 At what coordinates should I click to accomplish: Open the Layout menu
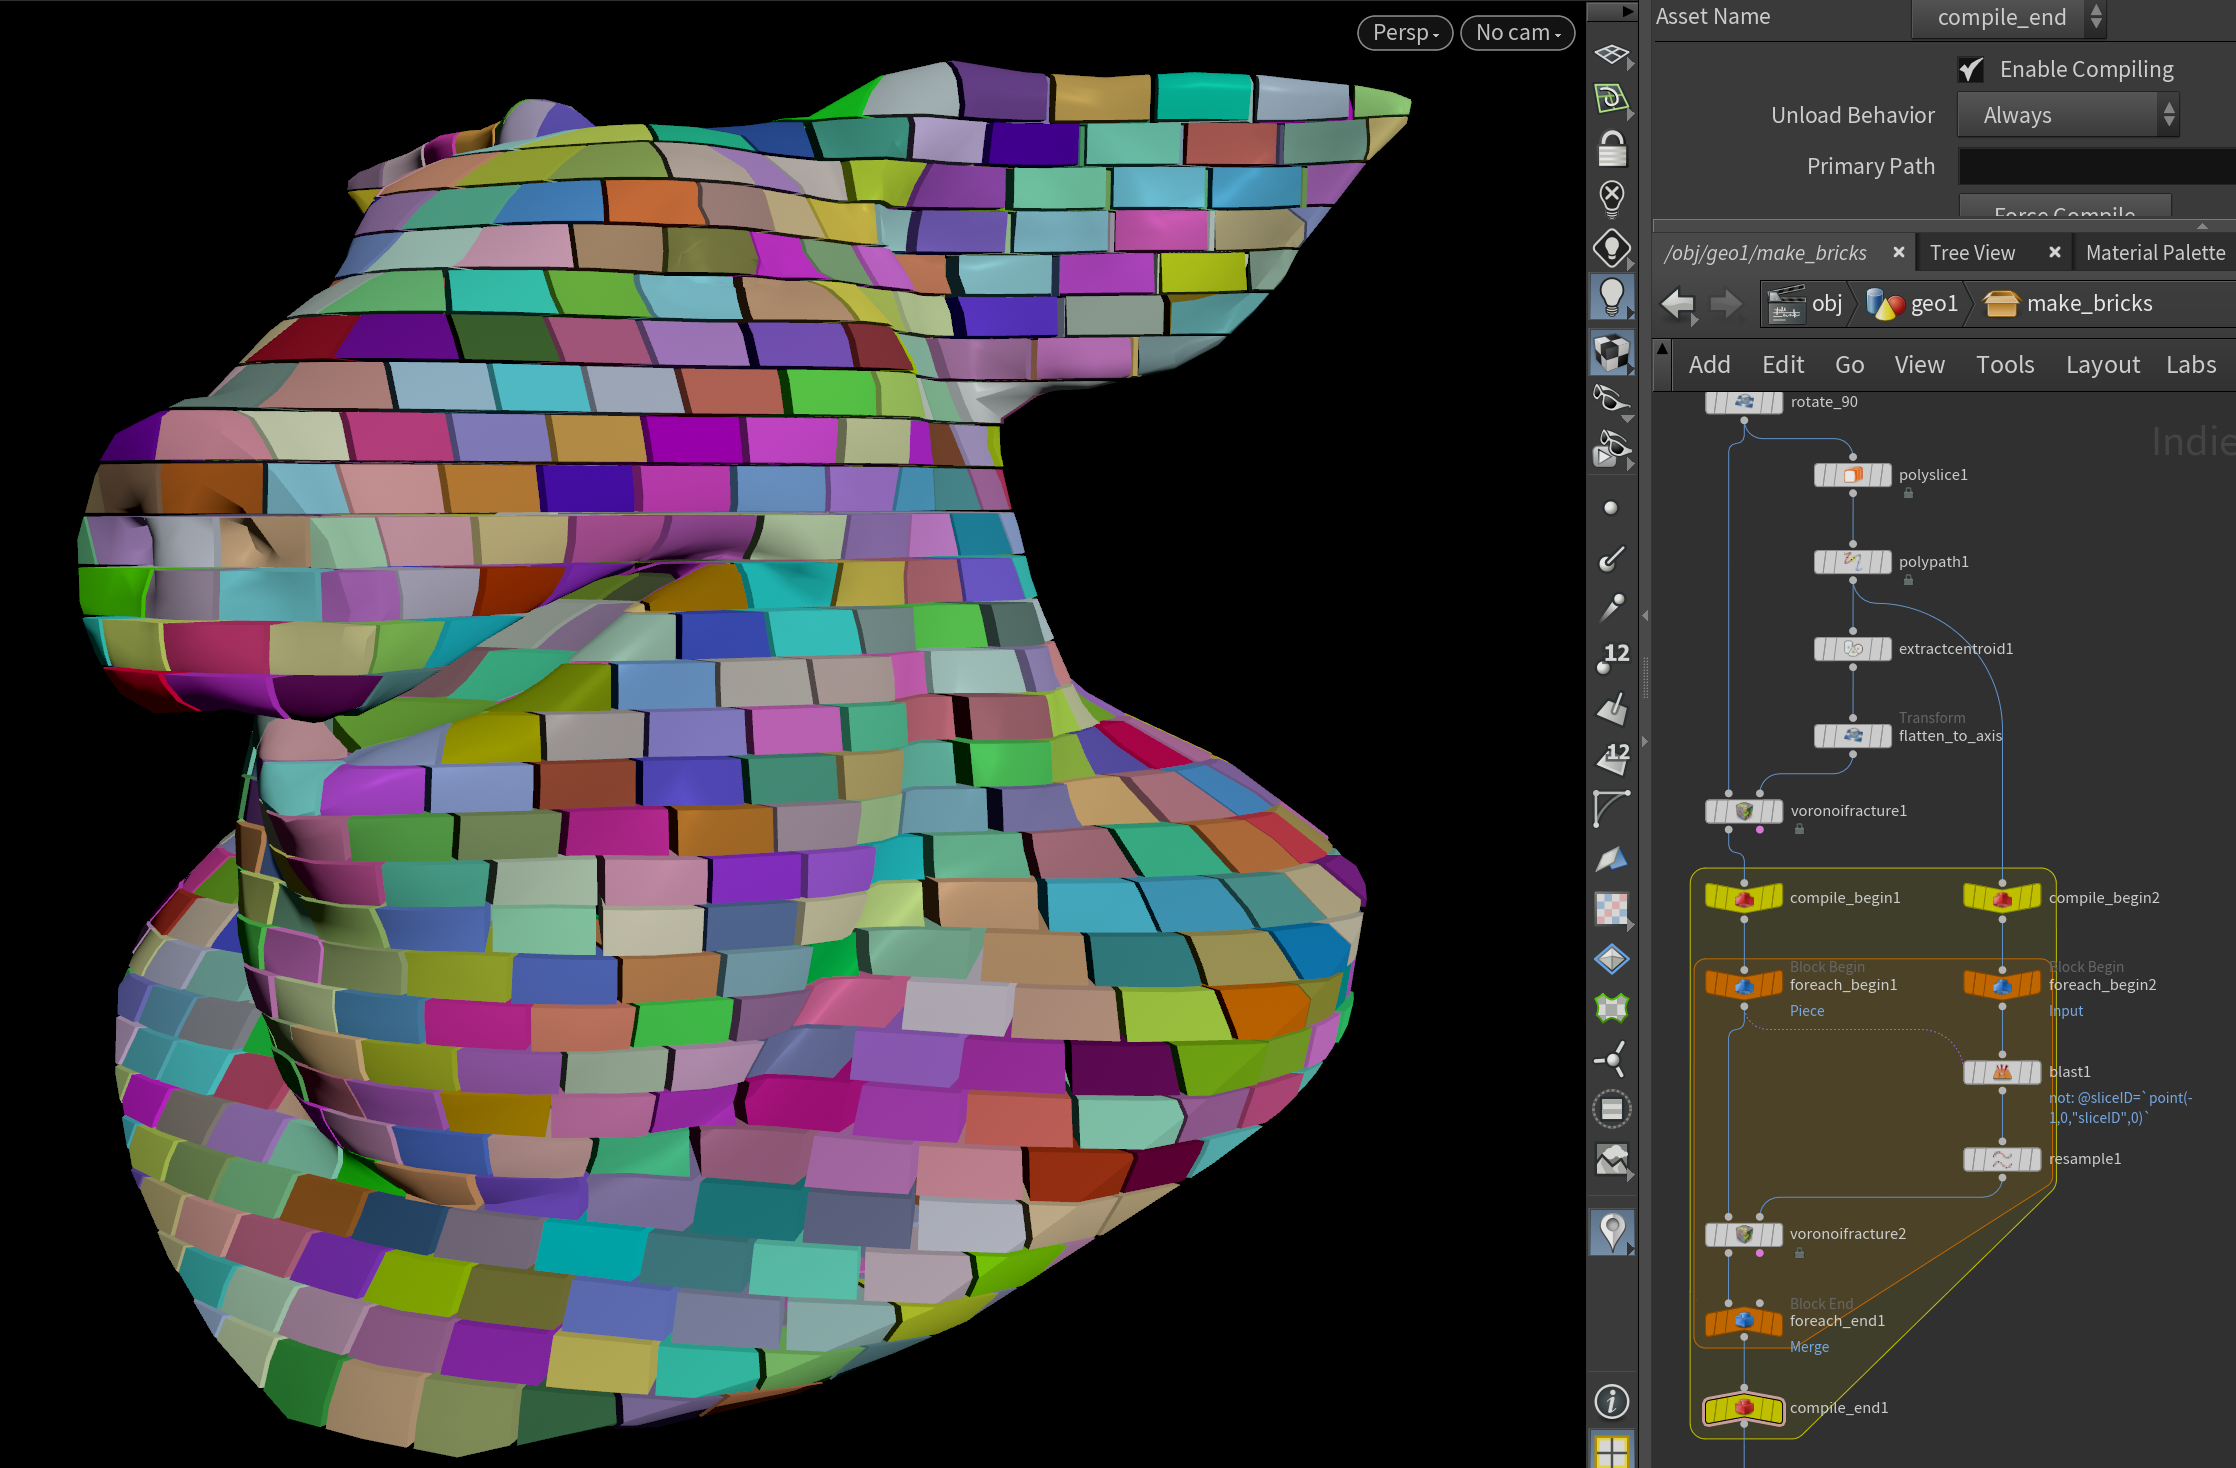pyautogui.click(x=2102, y=365)
